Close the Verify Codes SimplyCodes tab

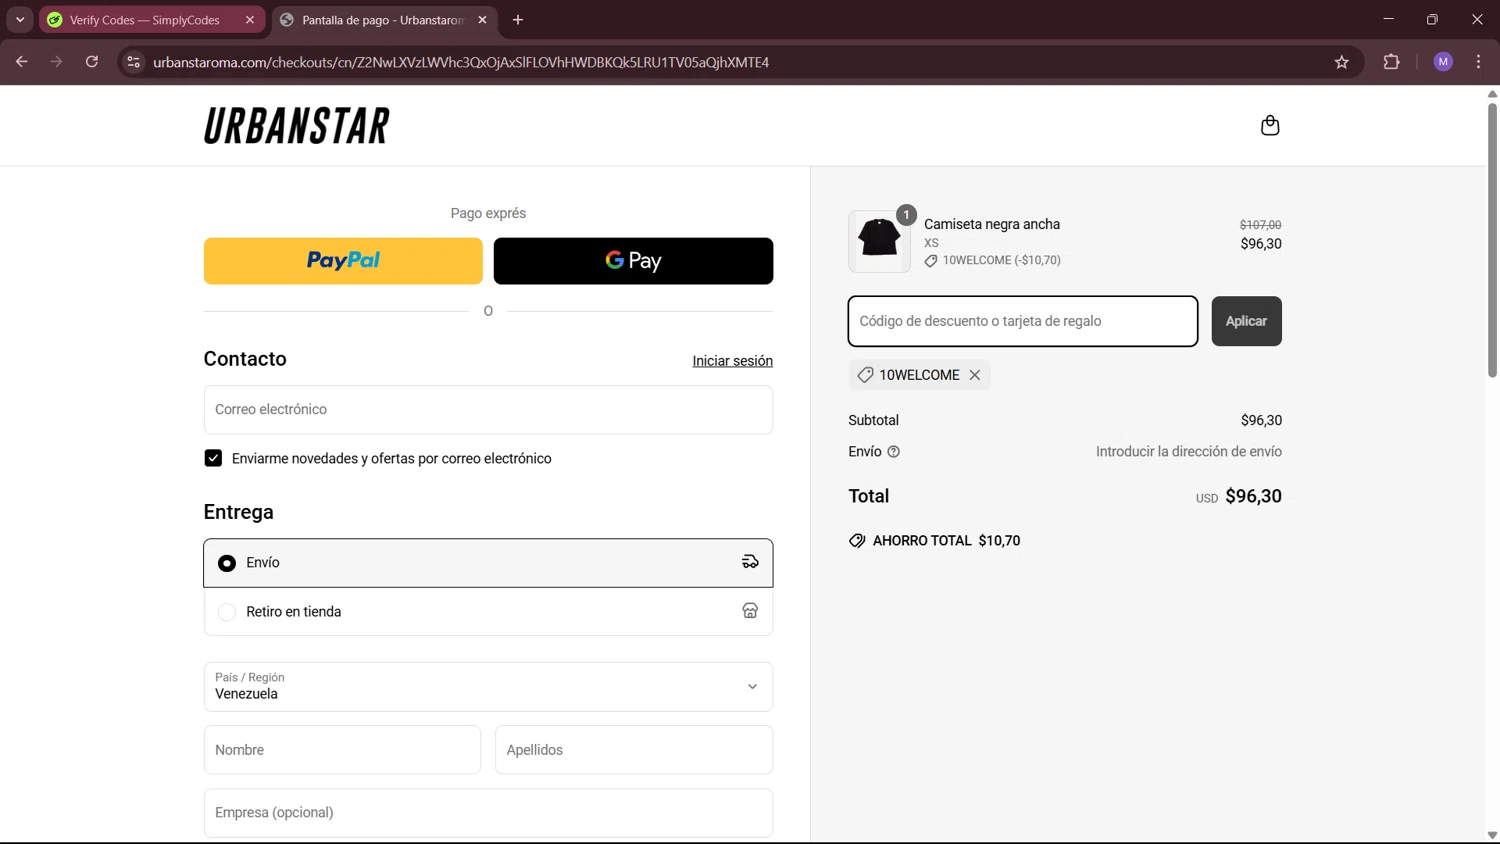click(x=250, y=20)
